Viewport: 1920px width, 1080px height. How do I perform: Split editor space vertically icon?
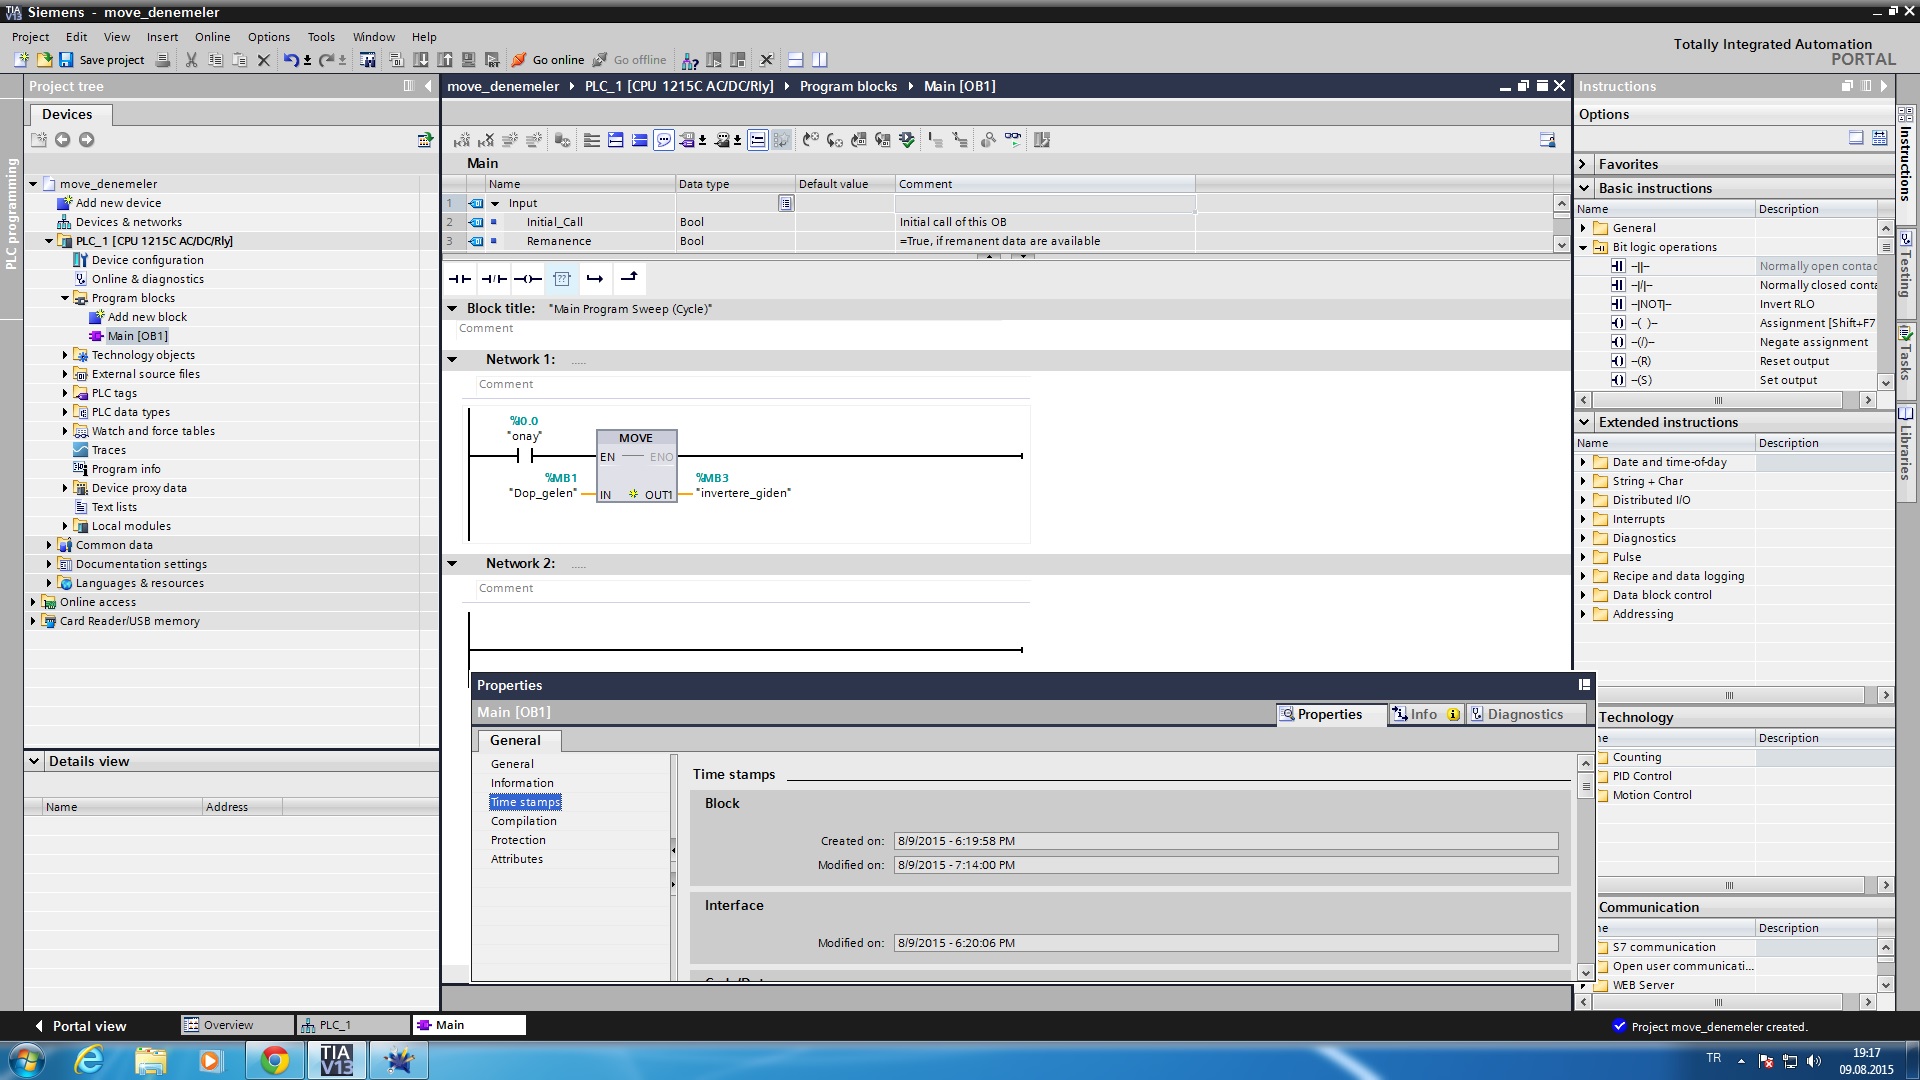820,60
